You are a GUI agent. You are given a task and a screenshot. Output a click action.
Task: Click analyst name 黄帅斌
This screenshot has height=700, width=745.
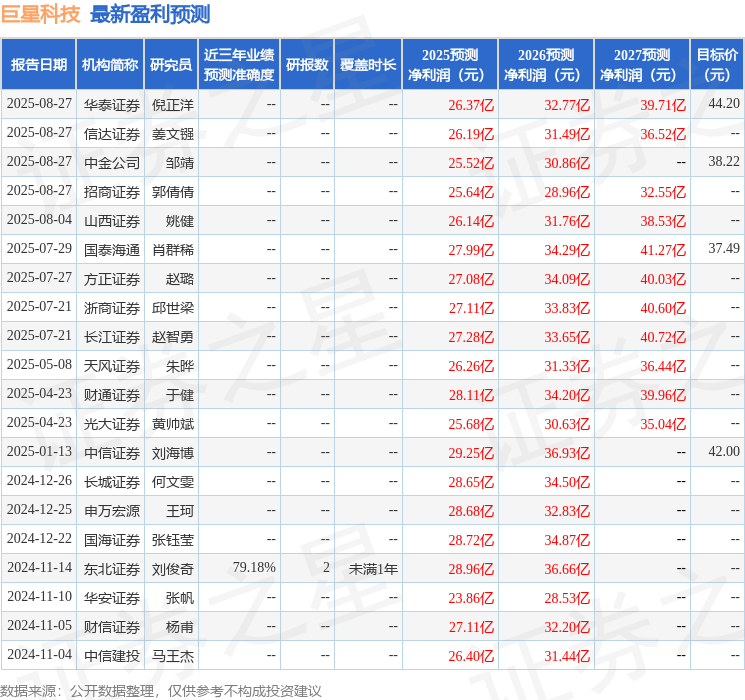(172, 424)
